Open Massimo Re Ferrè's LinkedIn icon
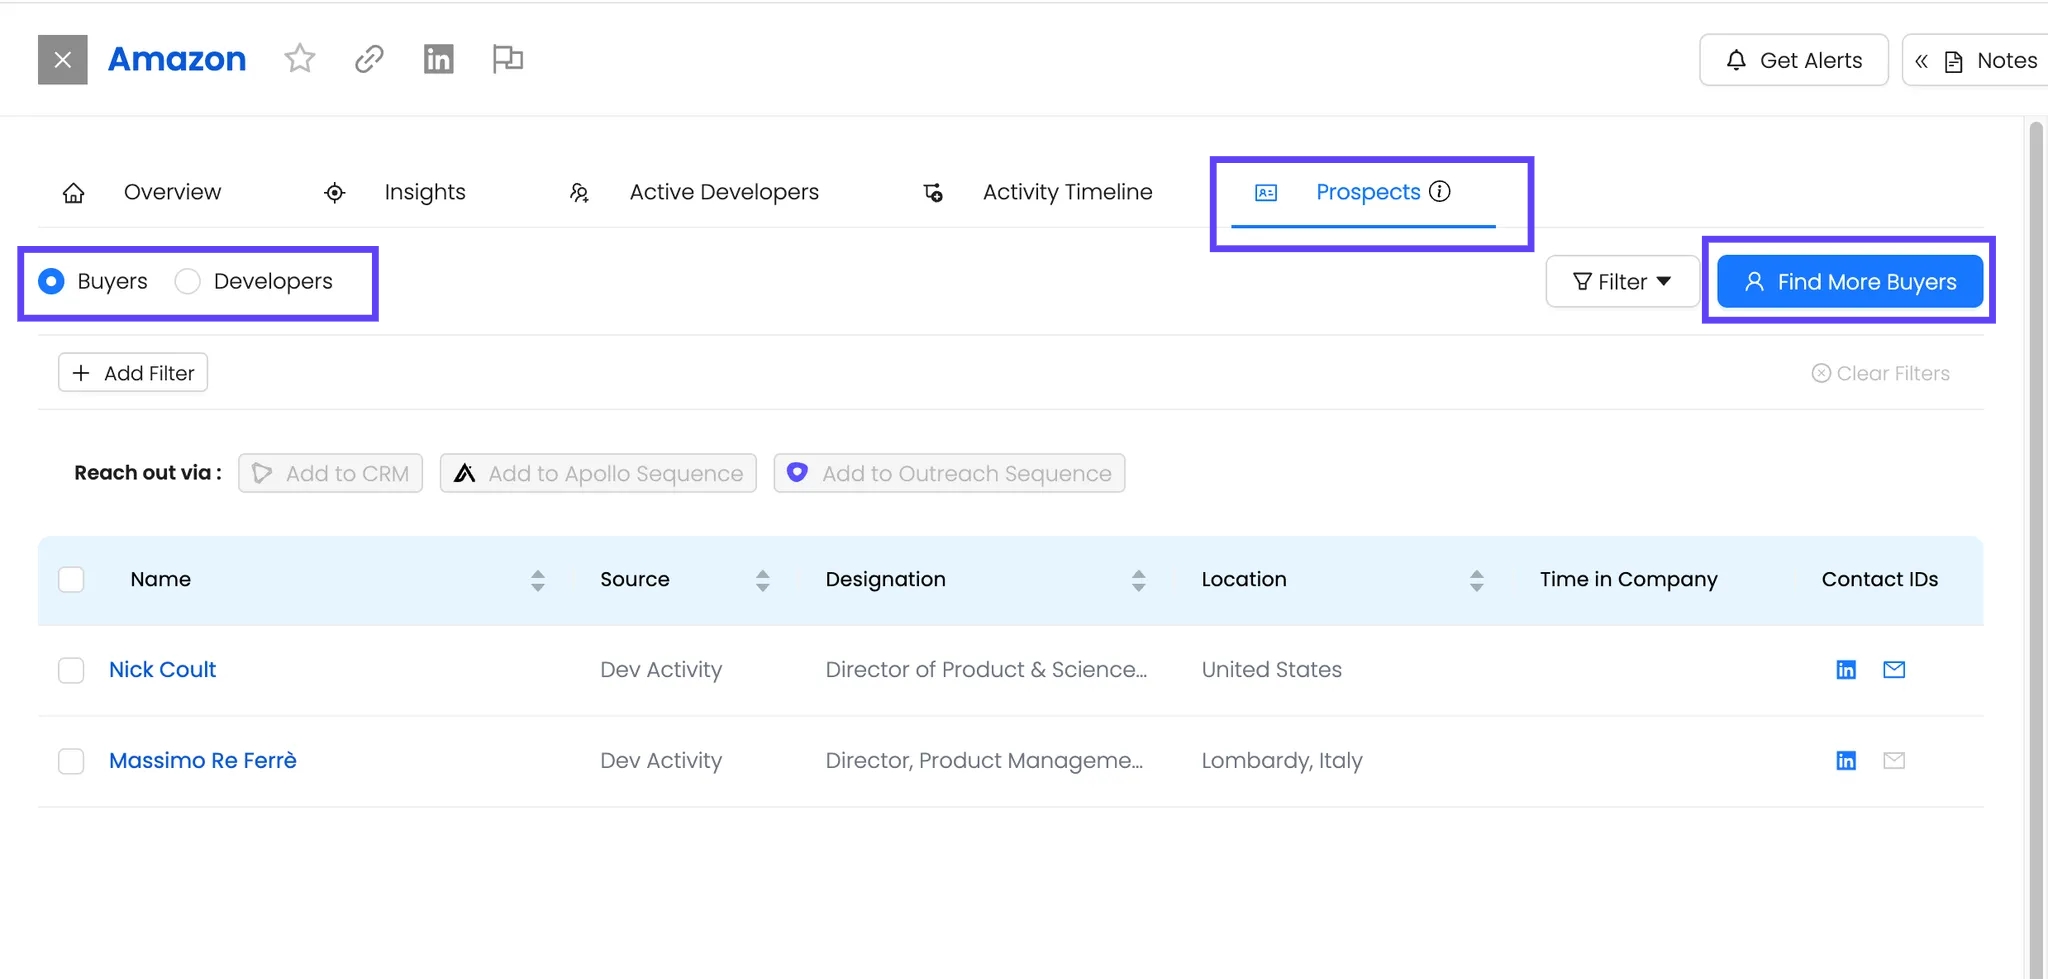Viewport: 2048px width, 979px height. point(1846,761)
